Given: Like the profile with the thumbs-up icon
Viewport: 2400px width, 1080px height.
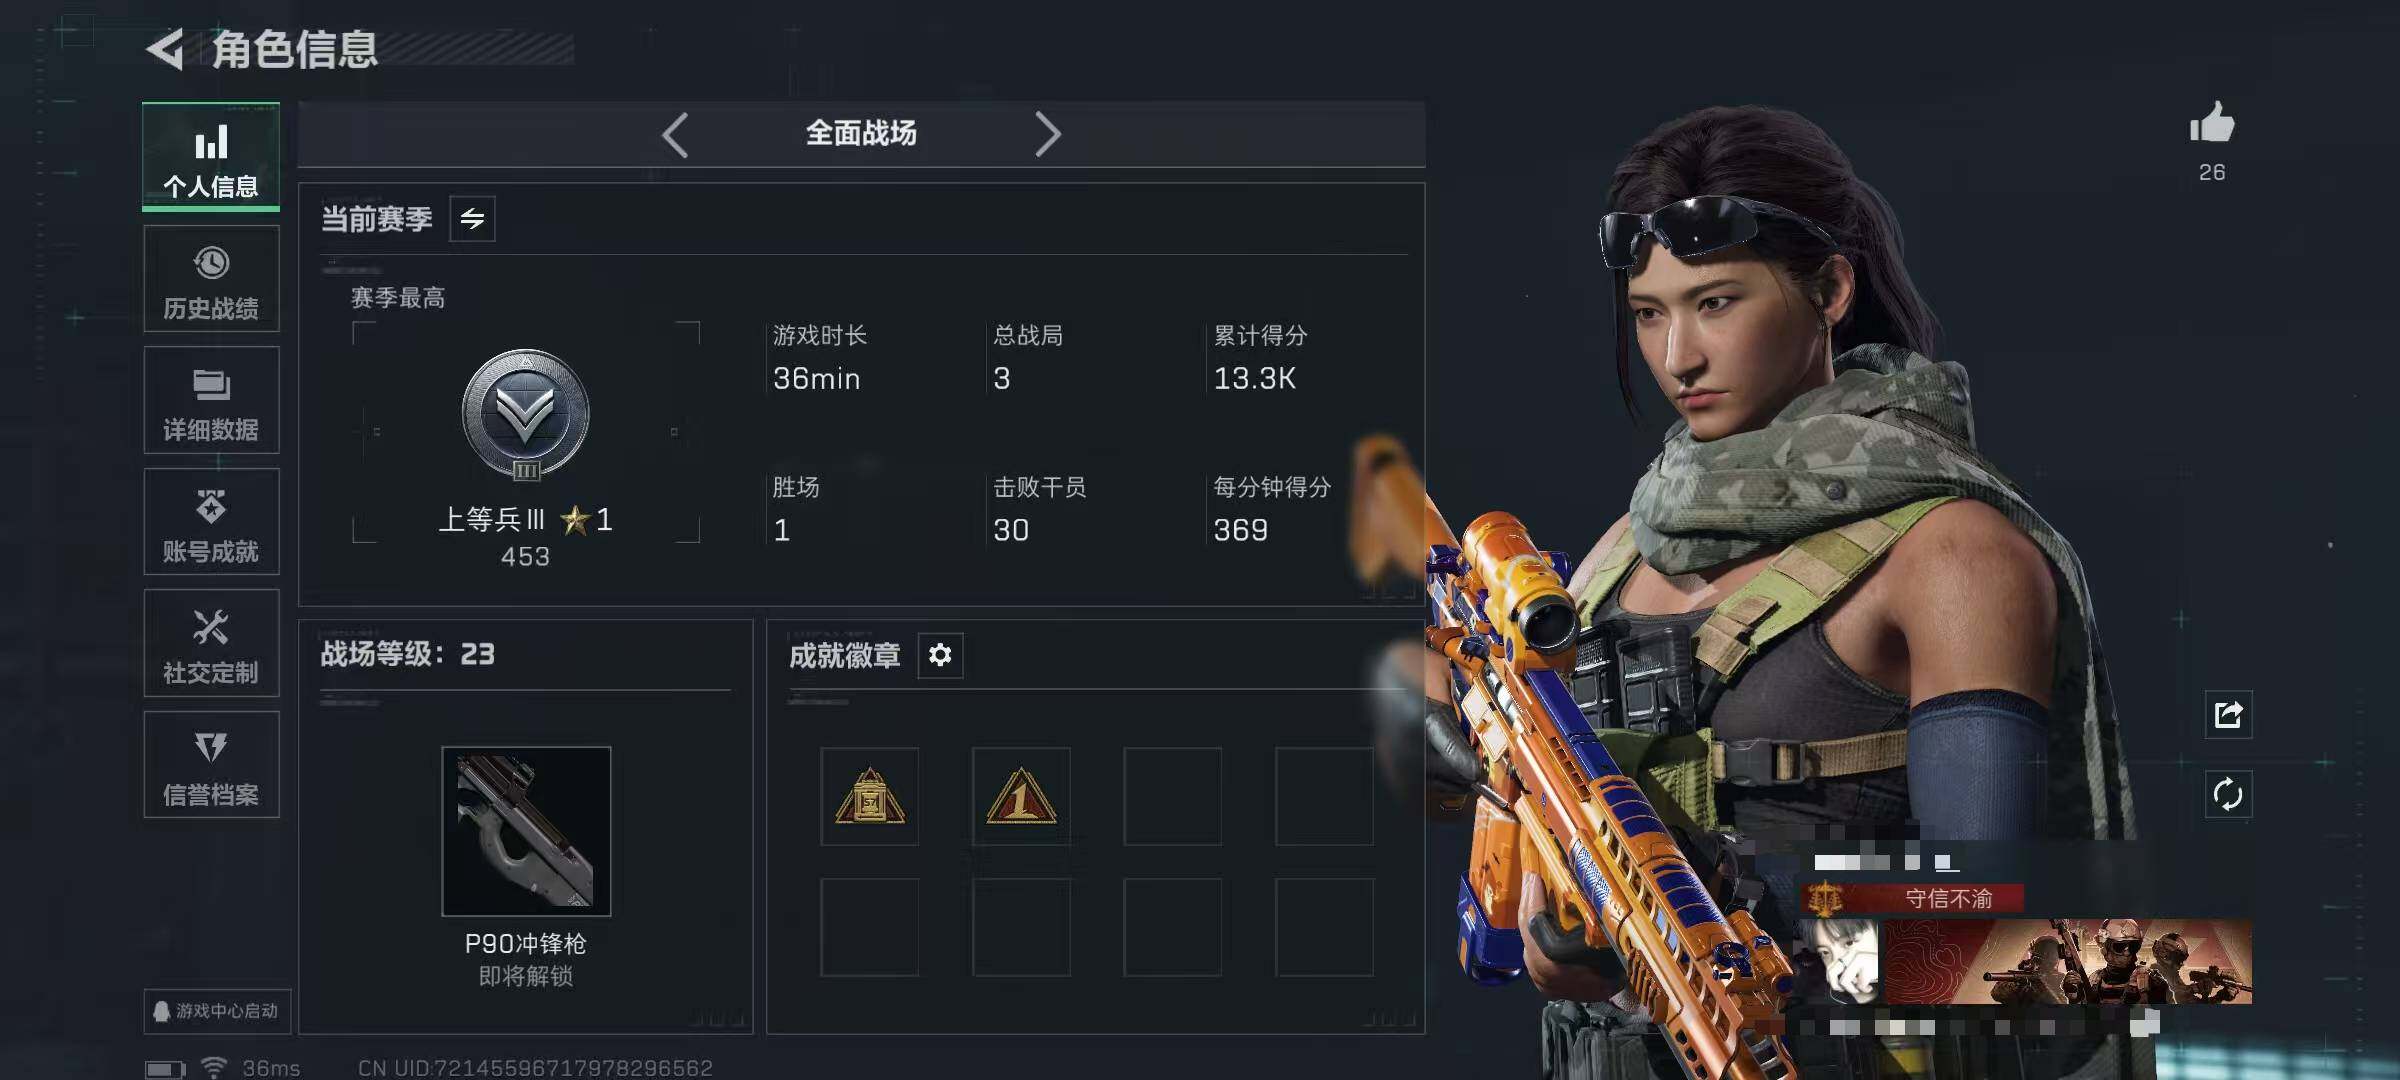Looking at the screenshot, I should [2212, 125].
